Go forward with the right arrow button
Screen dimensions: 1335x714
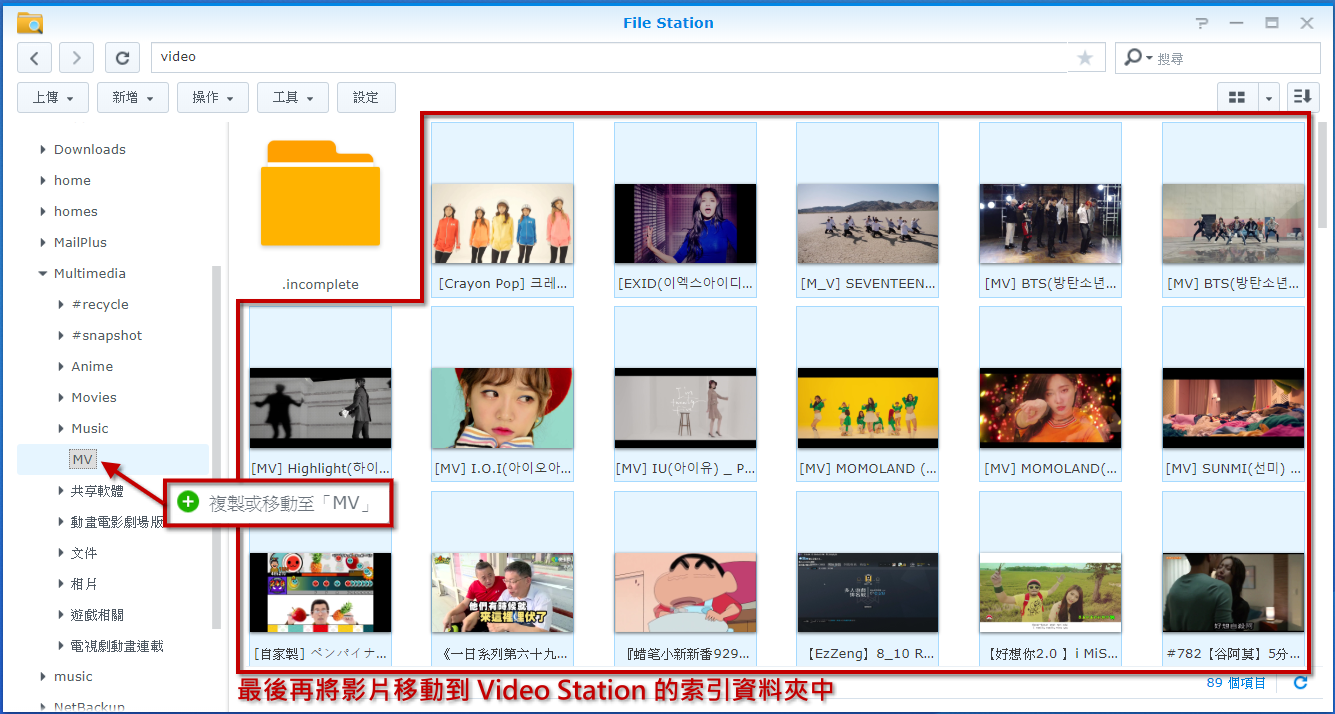[x=77, y=58]
